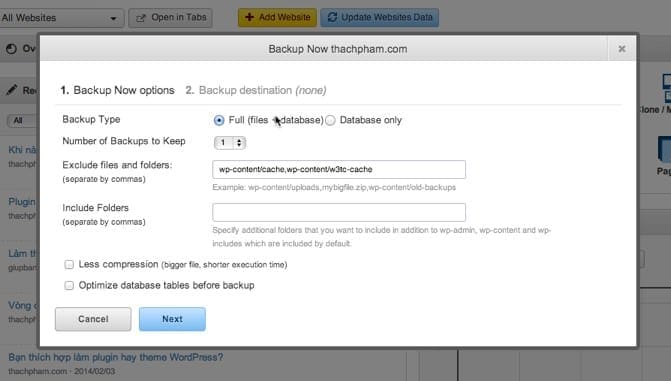
Task: Click the 'Vòng' post link in background
Action: (x=23, y=306)
